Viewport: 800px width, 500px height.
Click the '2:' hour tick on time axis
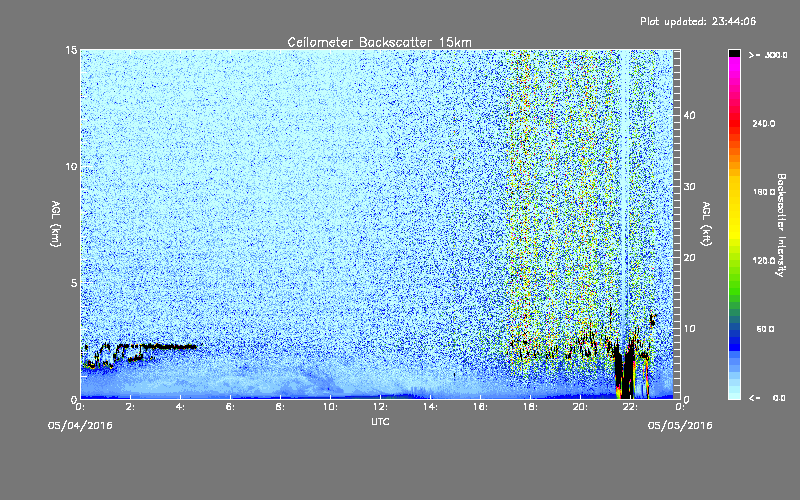tap(131, 407)
